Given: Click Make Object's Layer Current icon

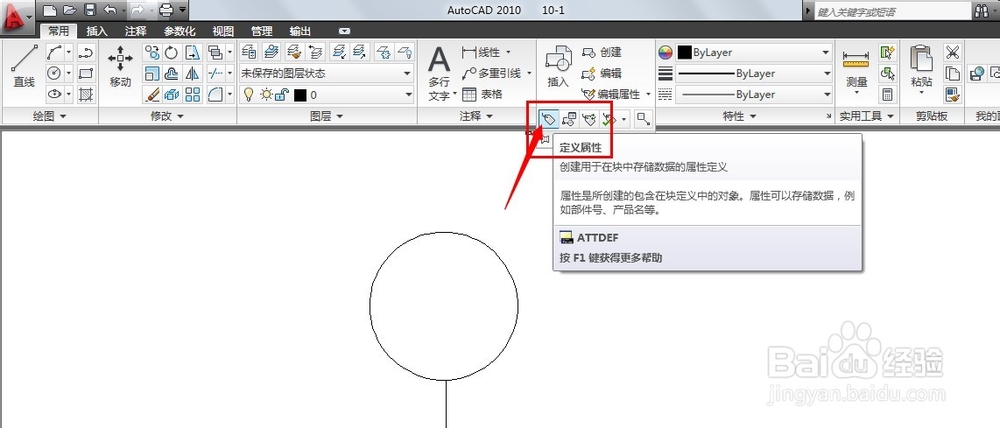Looking at the screenshot, I should click(x=272, y=52).
